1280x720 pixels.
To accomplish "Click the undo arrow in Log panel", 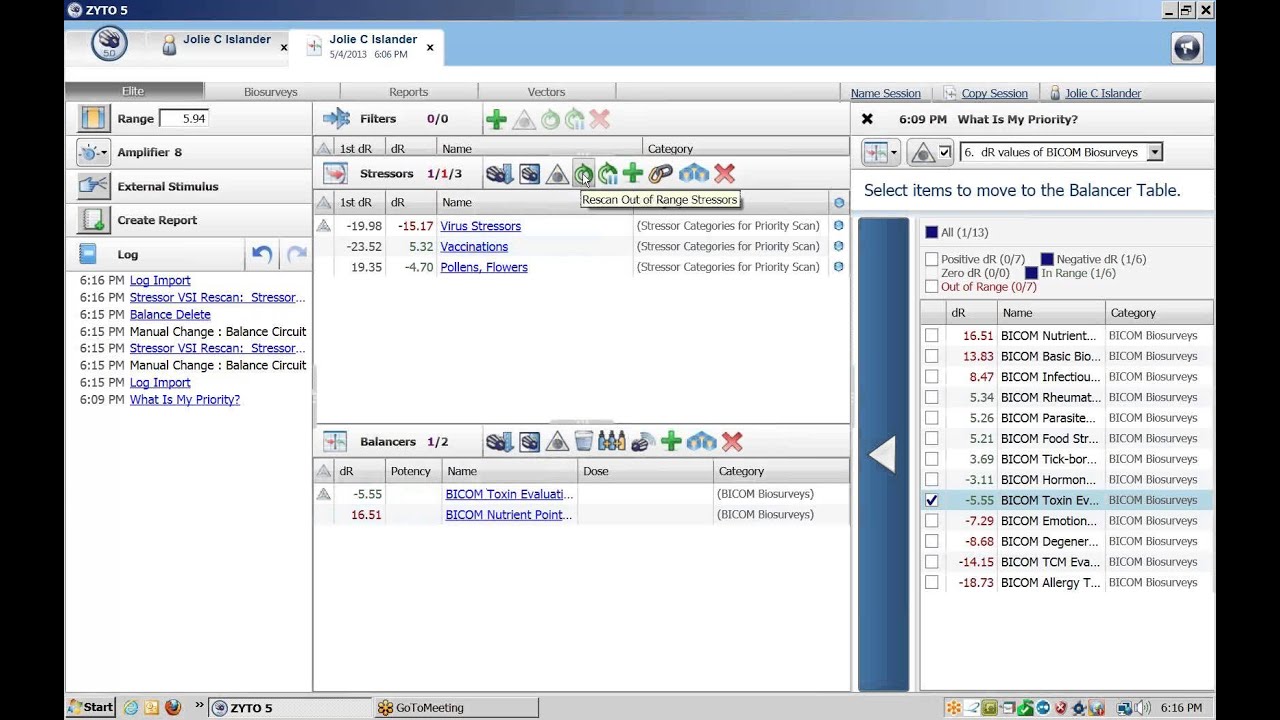I will (262, 254).
